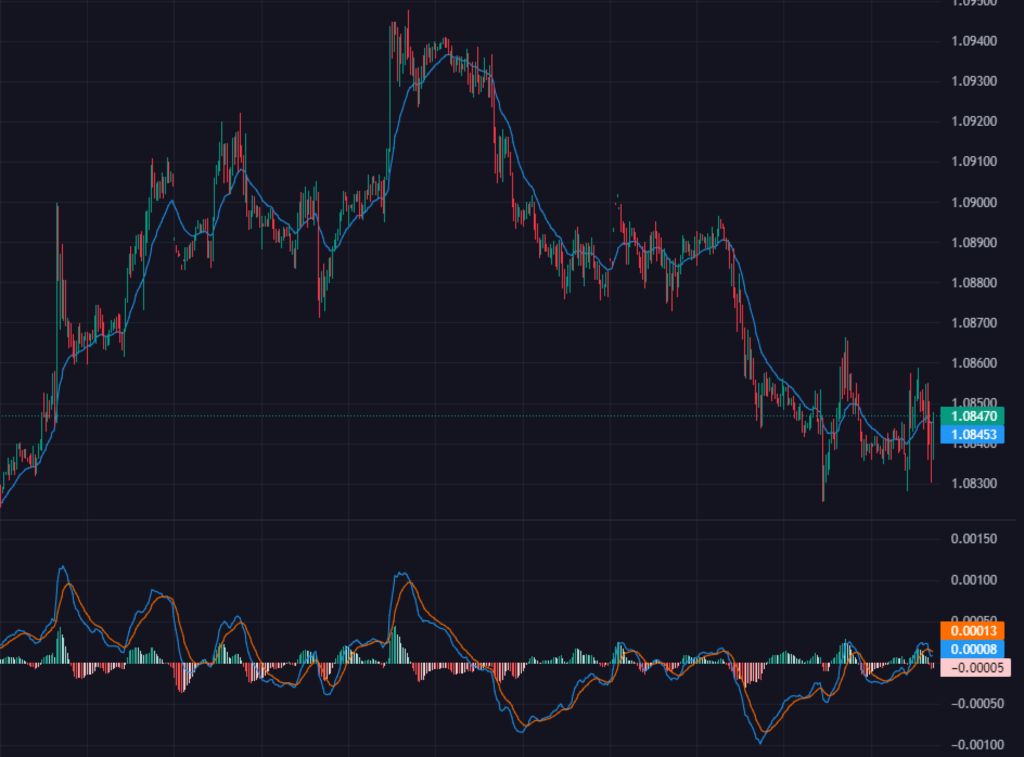Viewport: 1024px width, 757px height.
Task: Click the 1.08800 price axis label
Action: coord(973,283)
